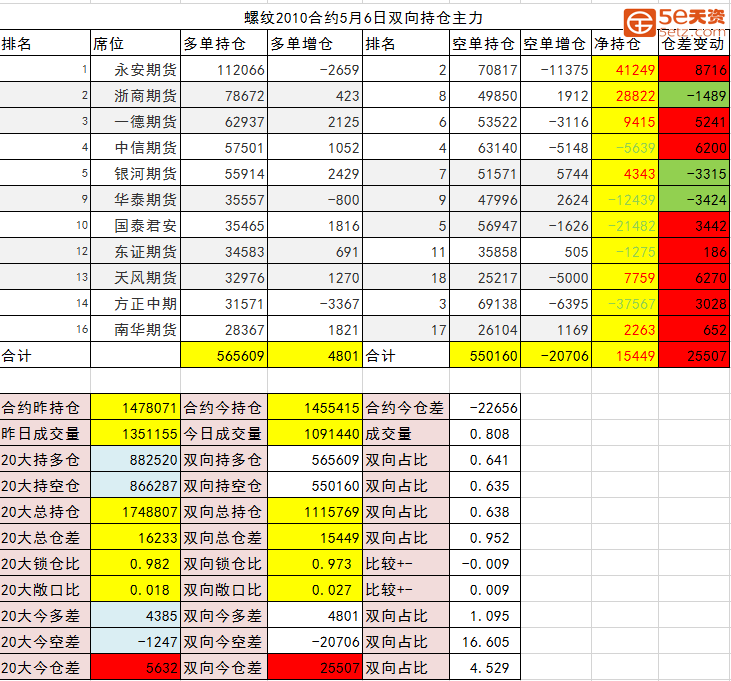This screenshot has width=731, height=681.
Task: Select value 16233 for 20大总仓差
Action: 135,538
